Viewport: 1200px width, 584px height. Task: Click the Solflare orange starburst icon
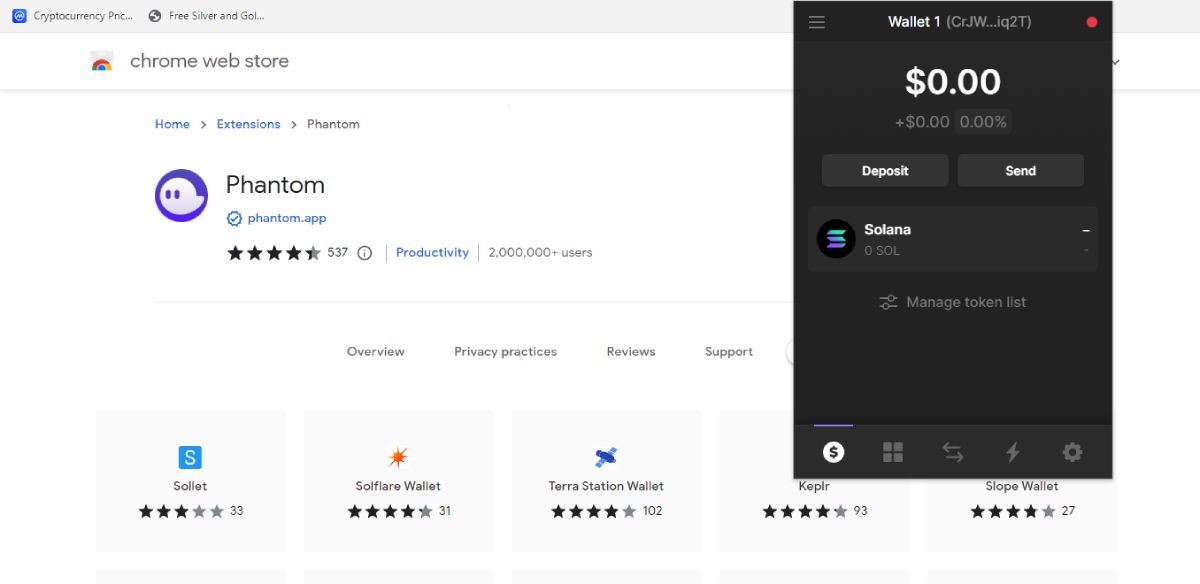(x=398, y=458)
